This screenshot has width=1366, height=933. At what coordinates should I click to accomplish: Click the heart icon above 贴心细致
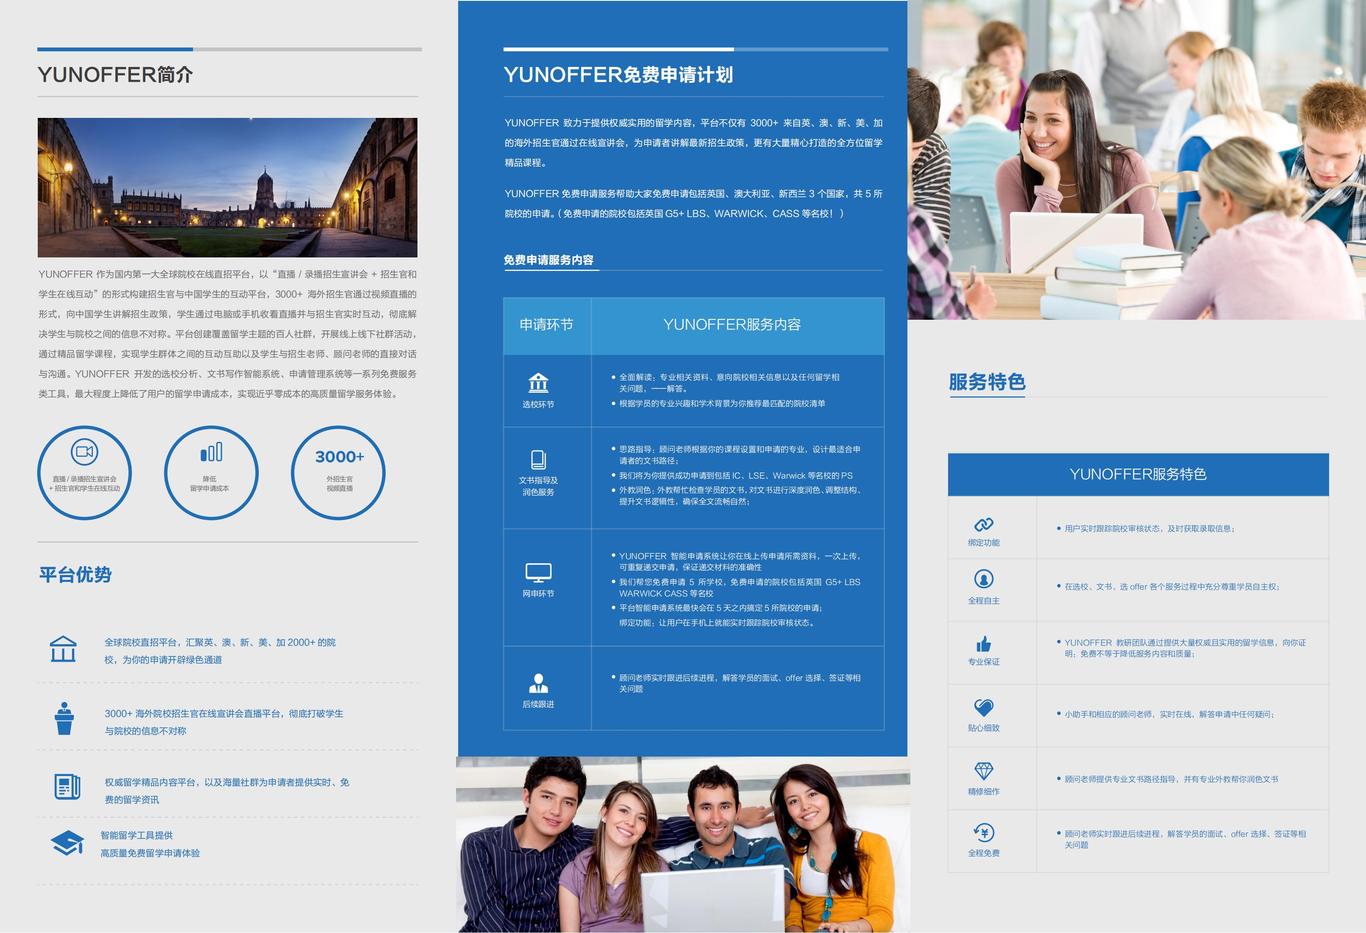[x=984, y=708]
